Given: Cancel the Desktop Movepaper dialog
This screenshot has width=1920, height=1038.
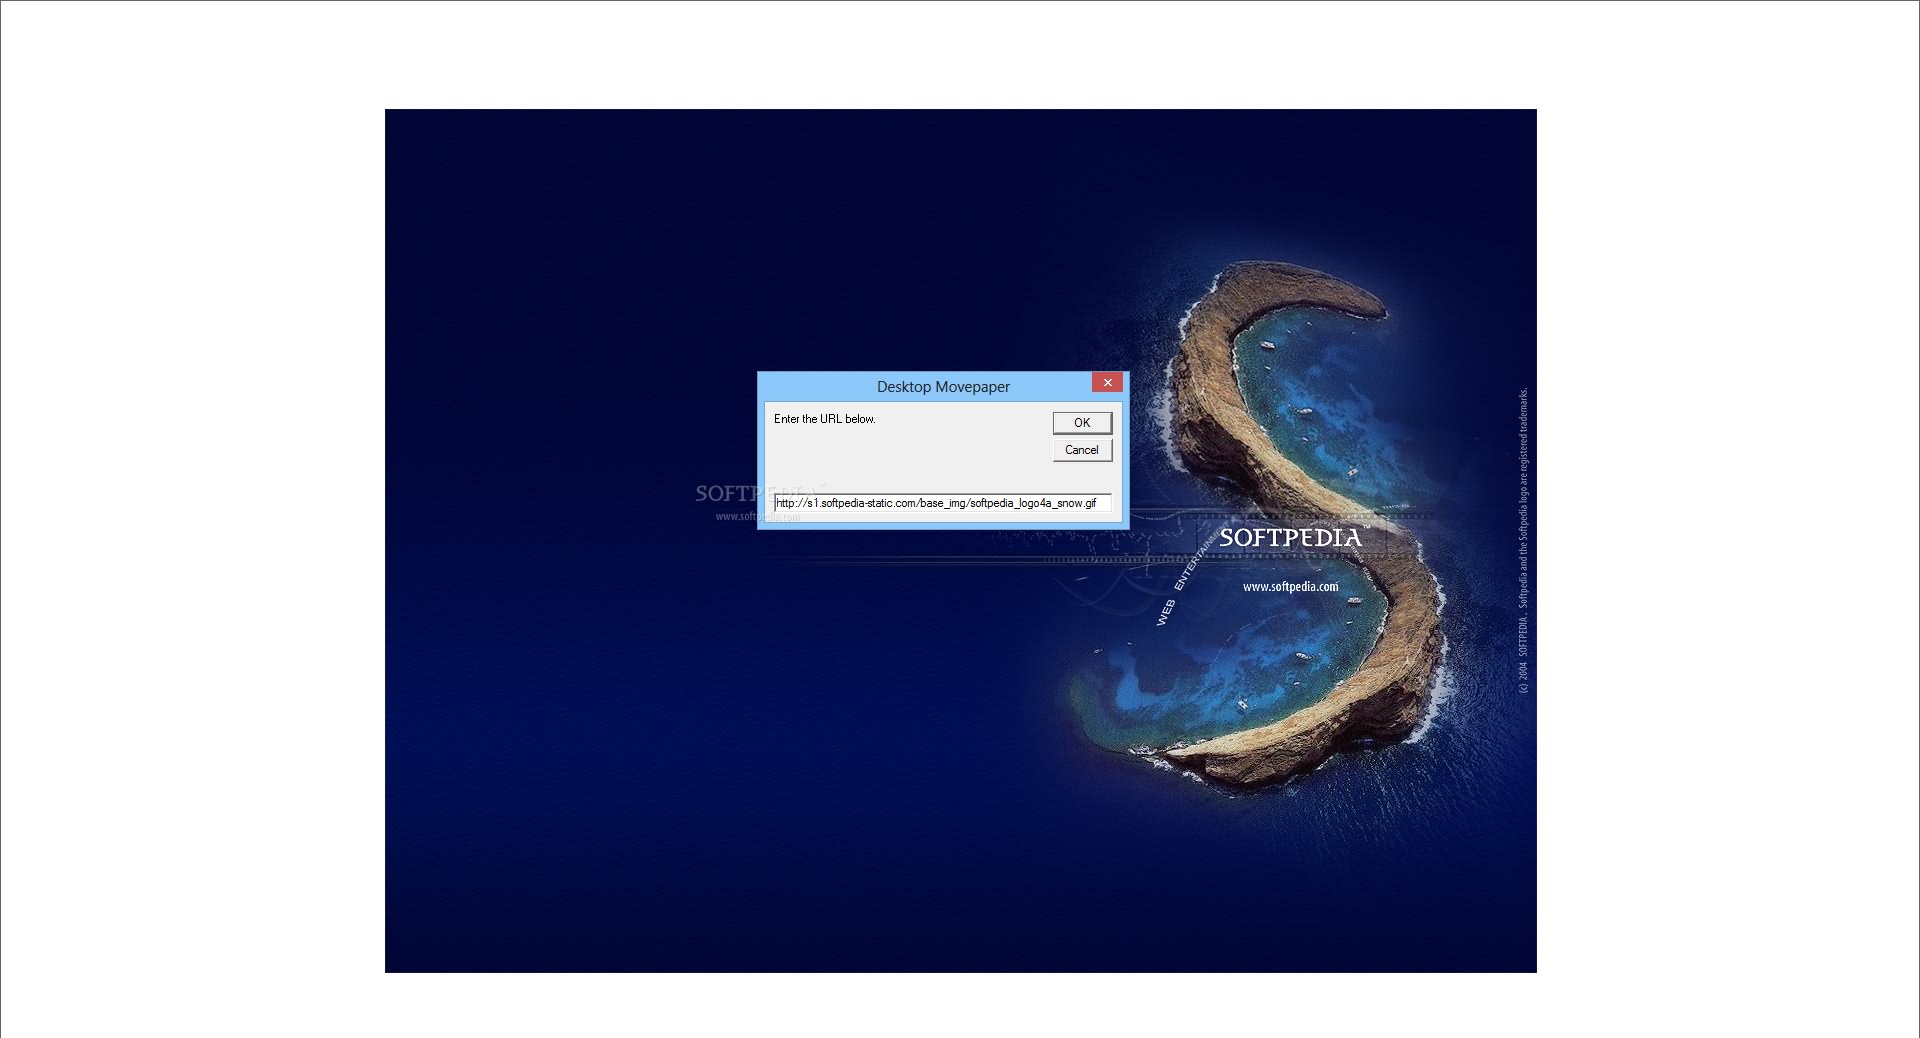Looking at the screenshot, I should (x=1082, y=450).
